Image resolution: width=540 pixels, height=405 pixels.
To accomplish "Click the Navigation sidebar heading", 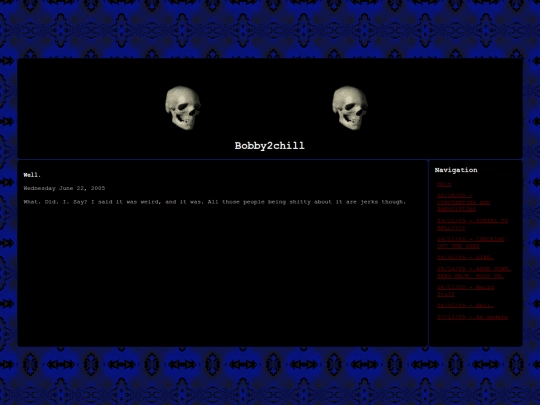I will point(456,170).
